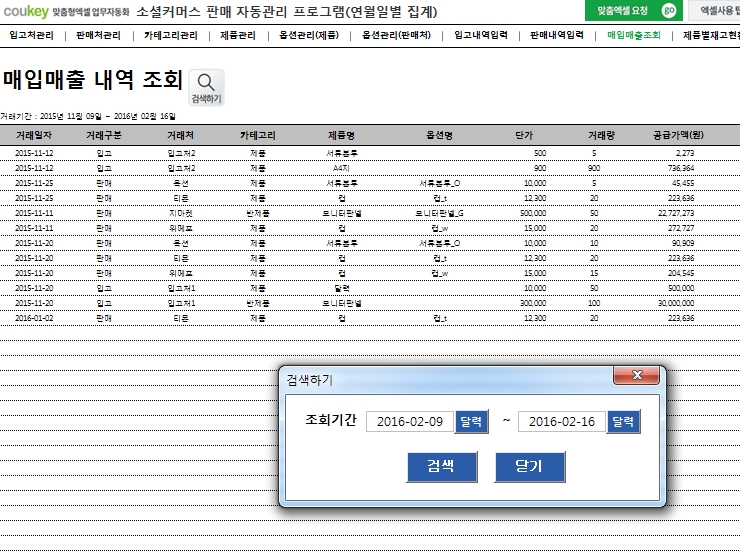Click the 제품명 column header
Viewport: 740px width, 555px height.
(x=342, y=135)
